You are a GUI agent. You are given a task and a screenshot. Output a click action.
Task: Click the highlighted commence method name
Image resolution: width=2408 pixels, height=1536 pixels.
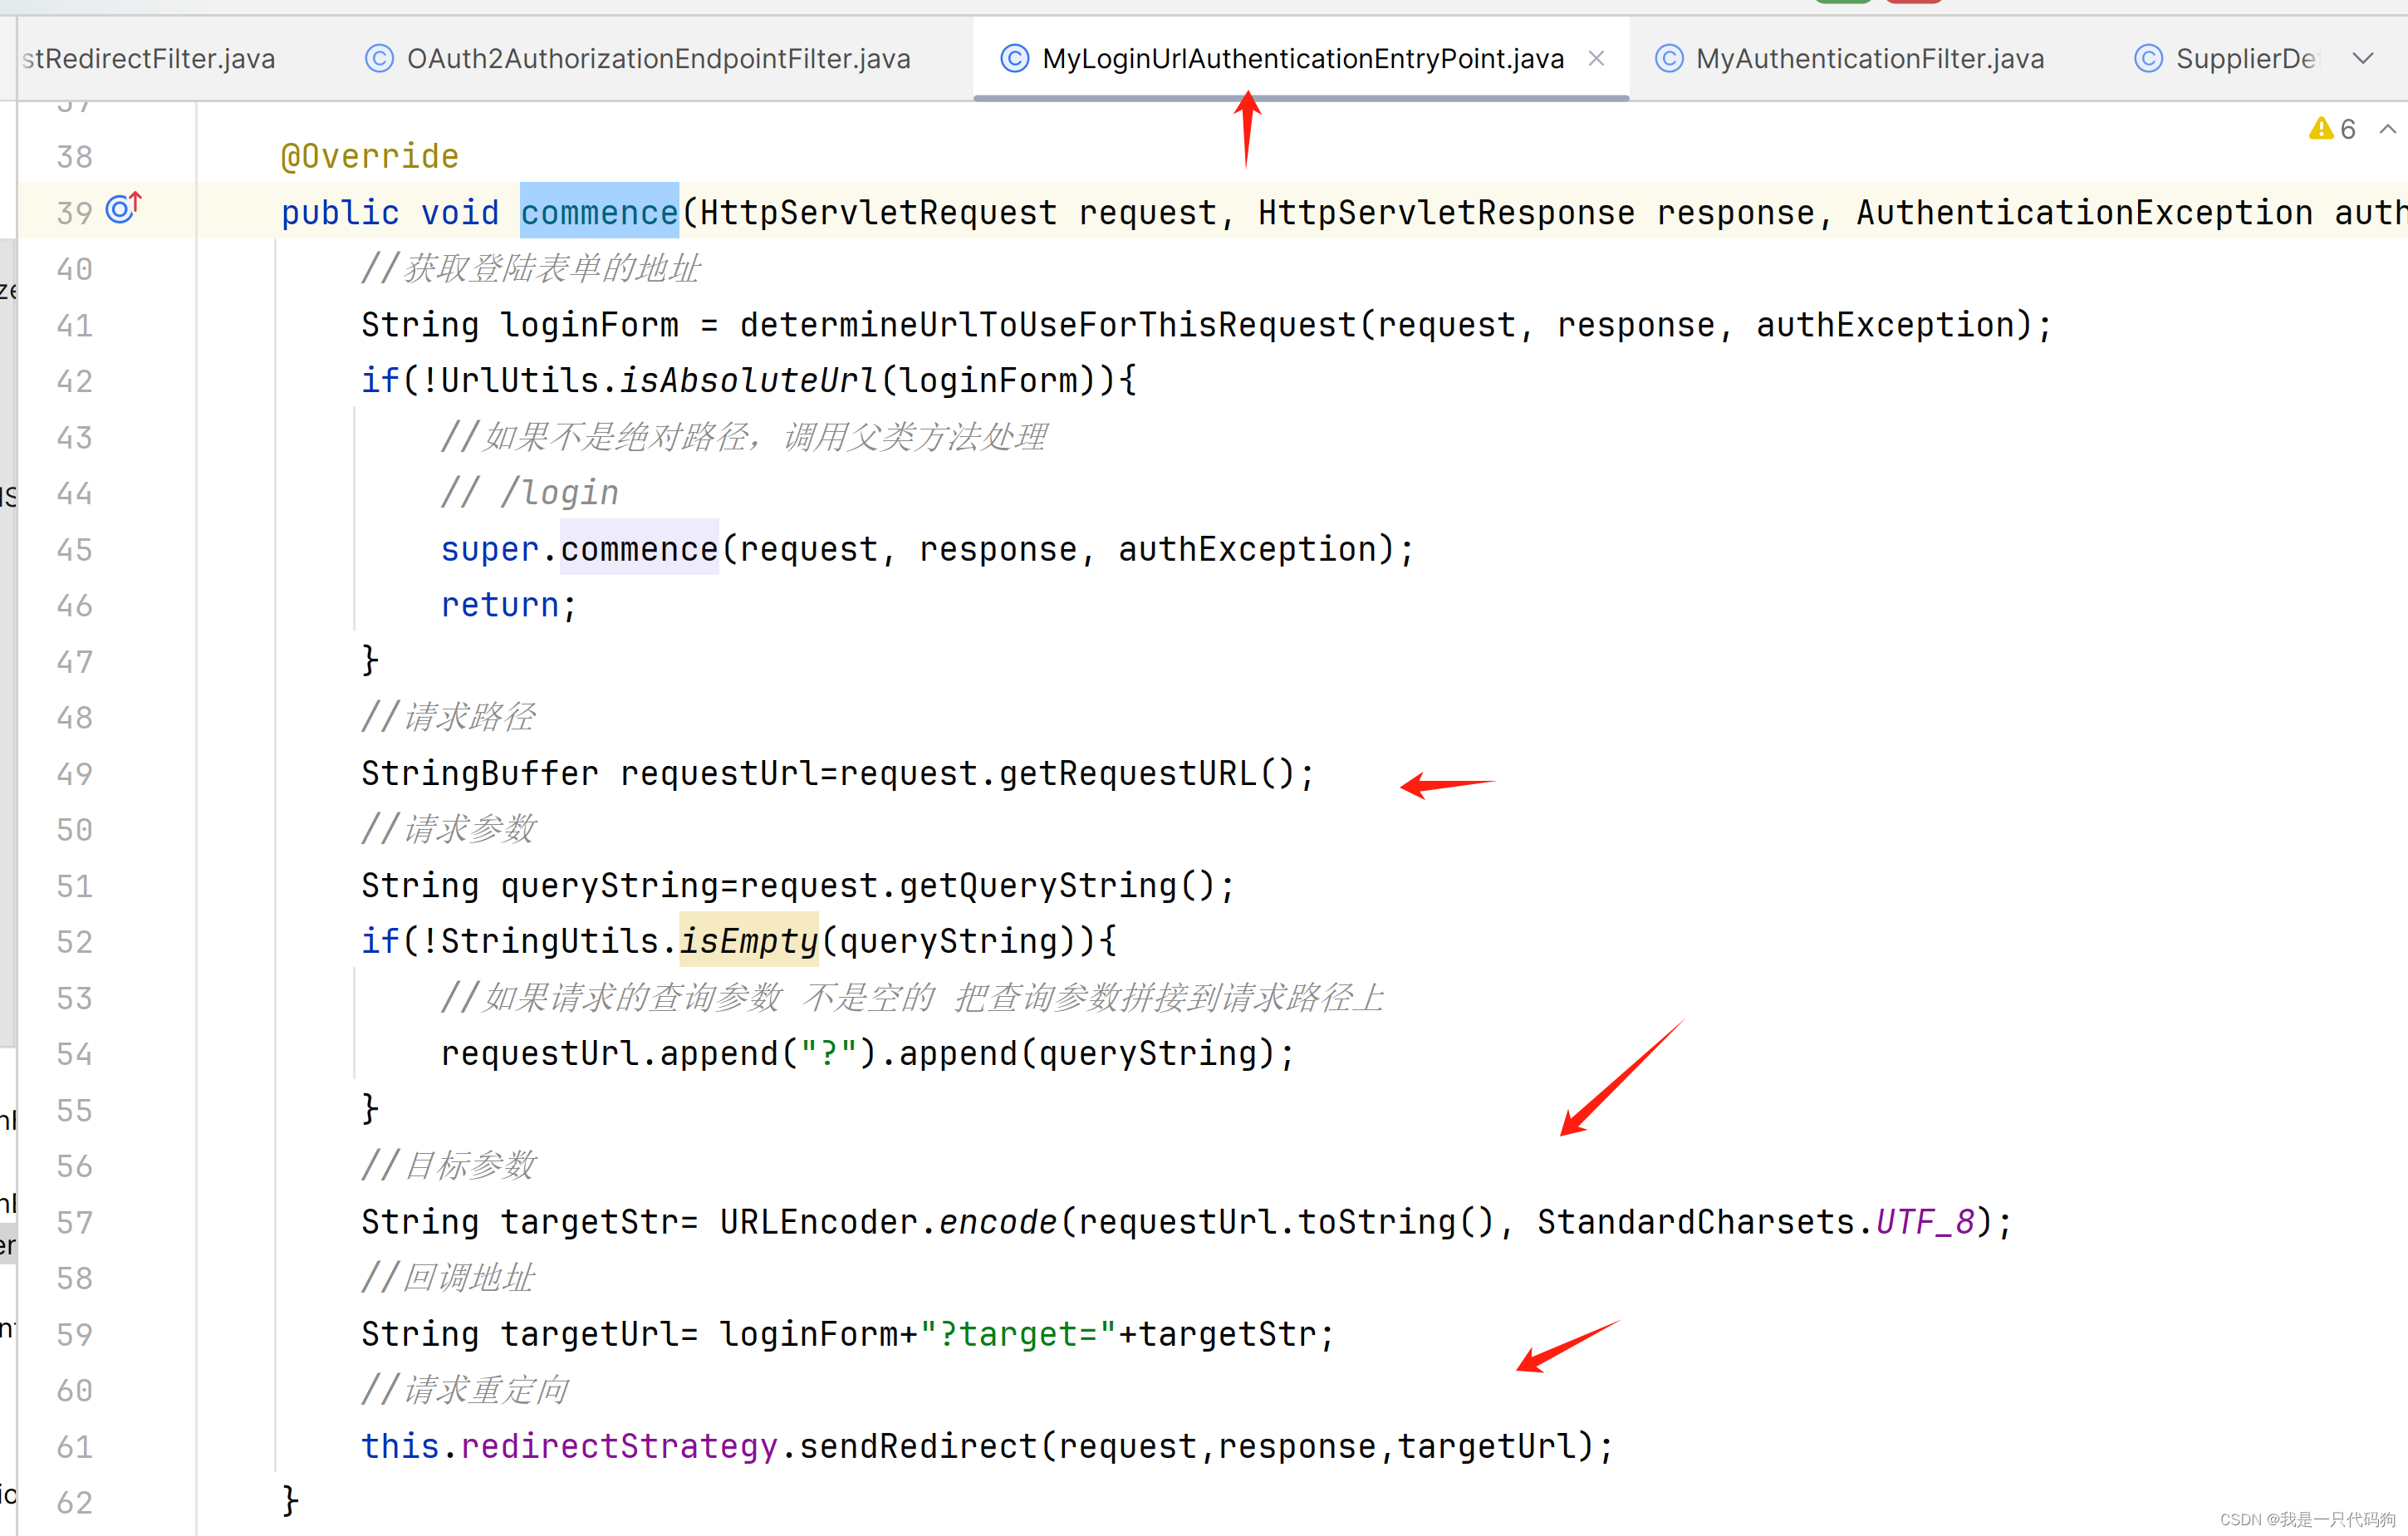(x=599, y=212)
